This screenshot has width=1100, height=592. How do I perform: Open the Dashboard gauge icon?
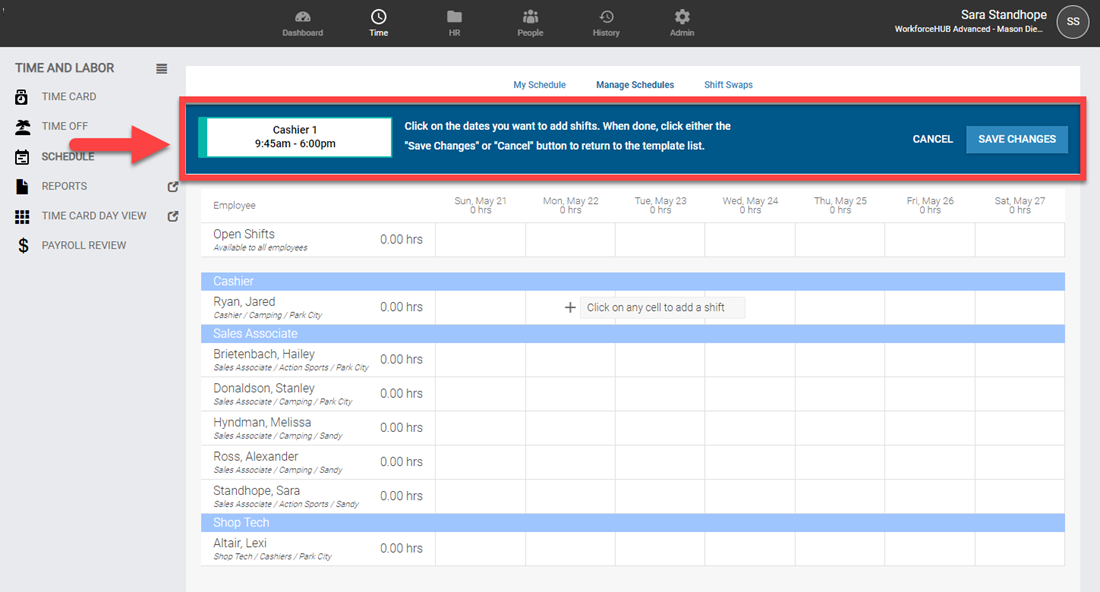[x=302, y=17]
